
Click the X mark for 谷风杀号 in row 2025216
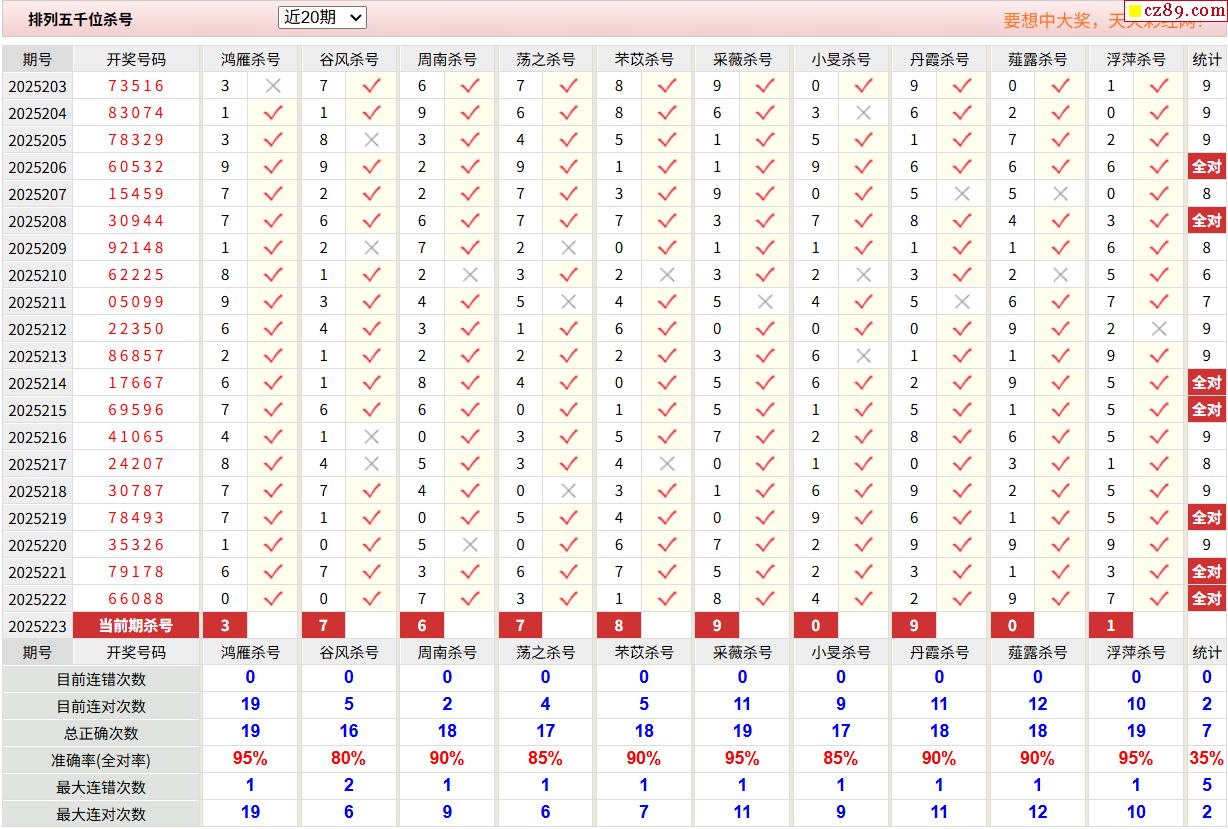372,437
